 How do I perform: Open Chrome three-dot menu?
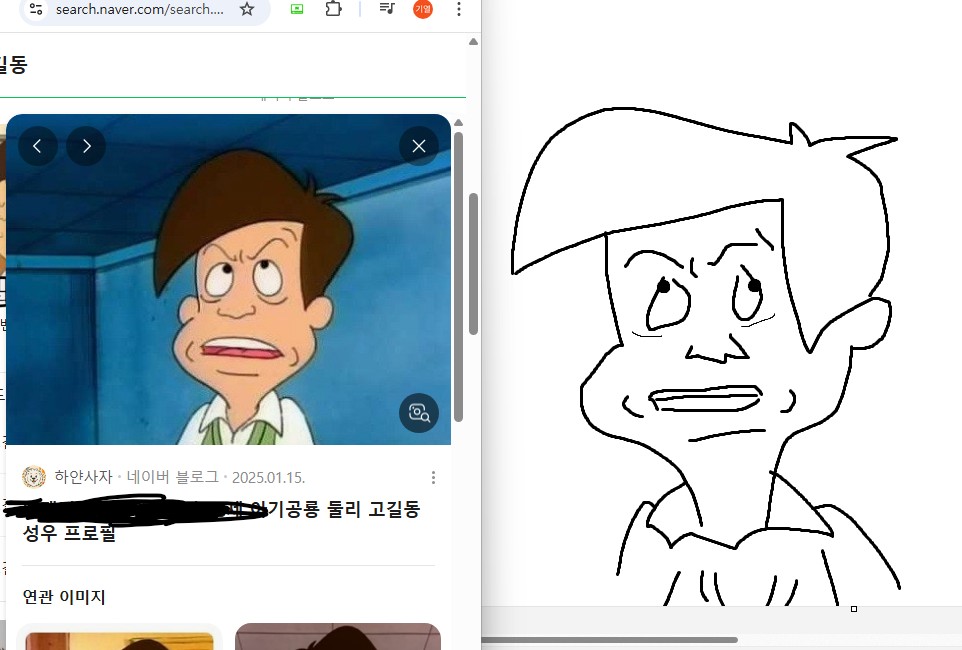[x=458, y=9]
